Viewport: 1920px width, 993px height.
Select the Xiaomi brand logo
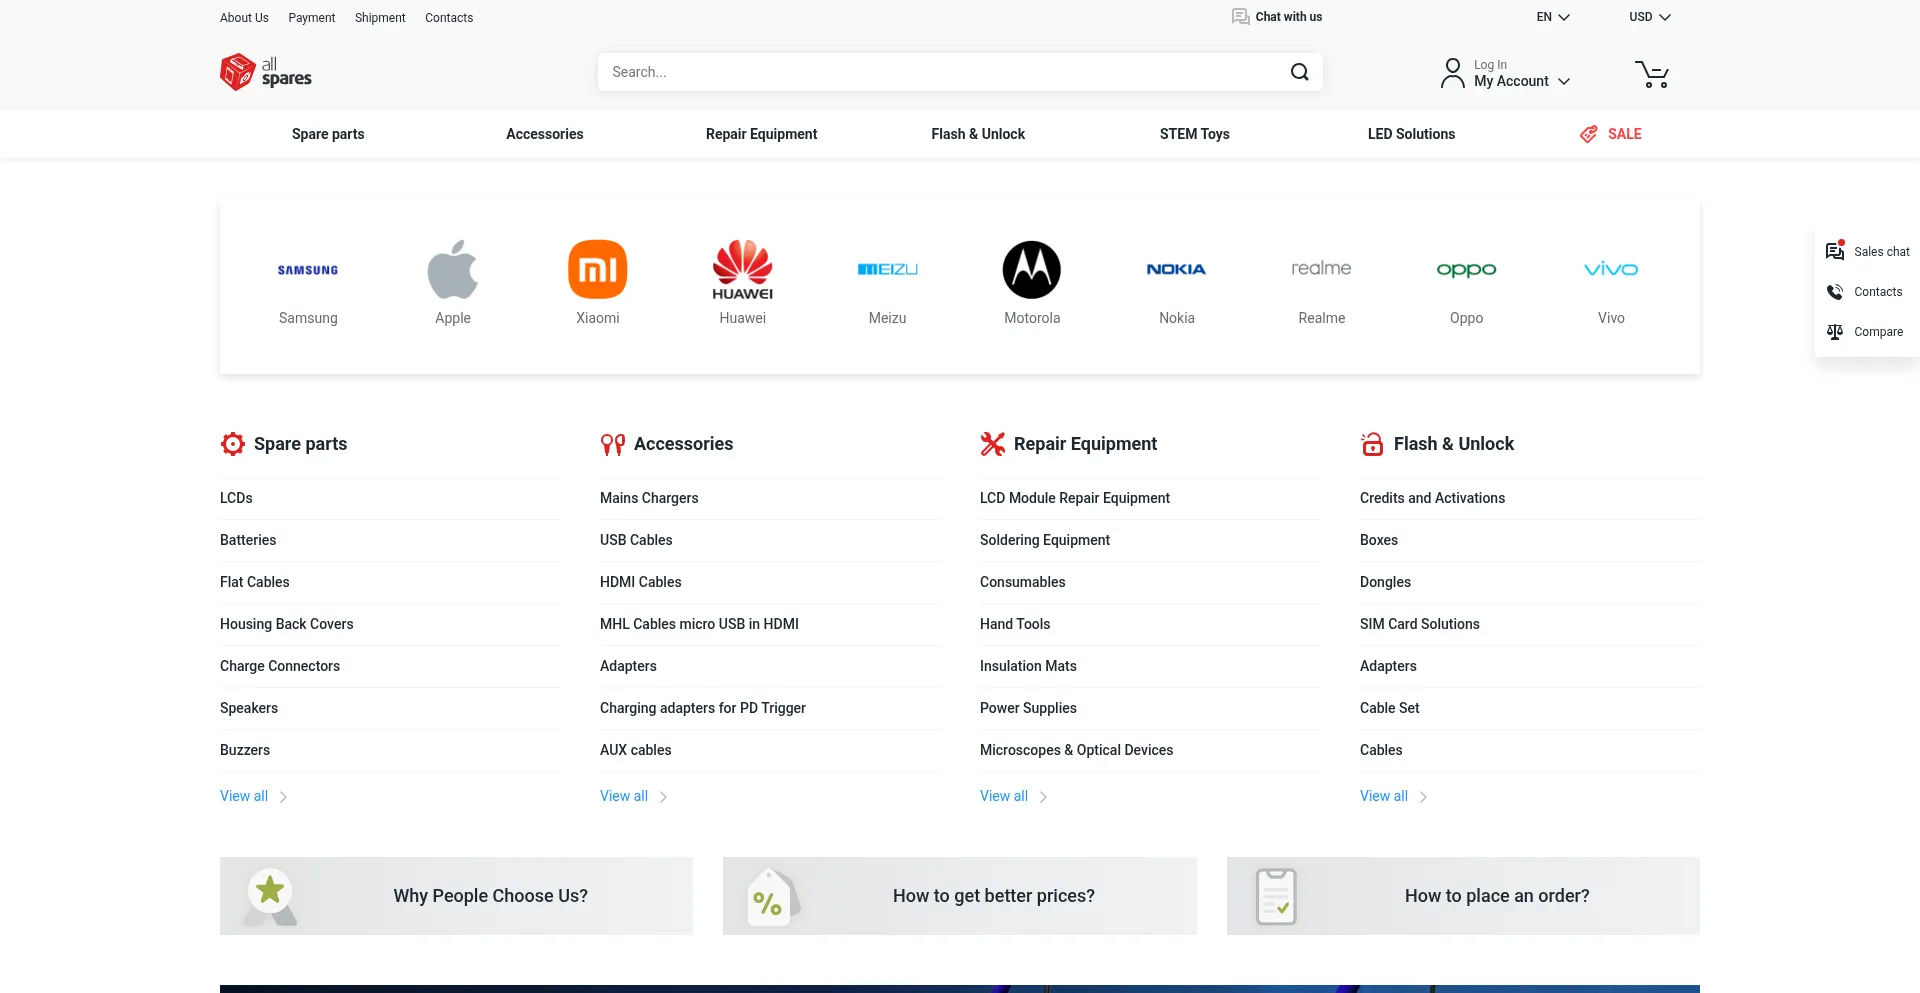tap(597, 269)
